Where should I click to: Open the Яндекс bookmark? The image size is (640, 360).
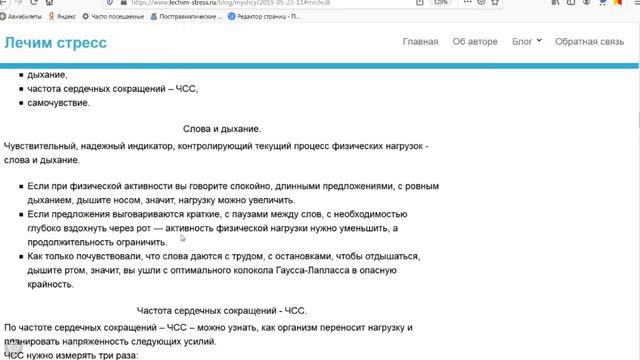point(62,17)
